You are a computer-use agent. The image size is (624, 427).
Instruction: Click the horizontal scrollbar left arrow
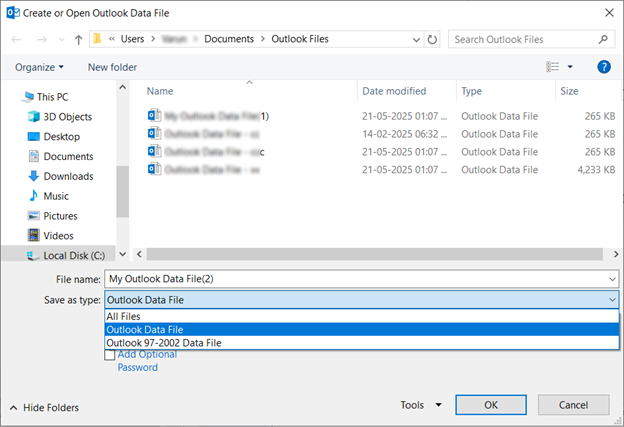[139, 254]
